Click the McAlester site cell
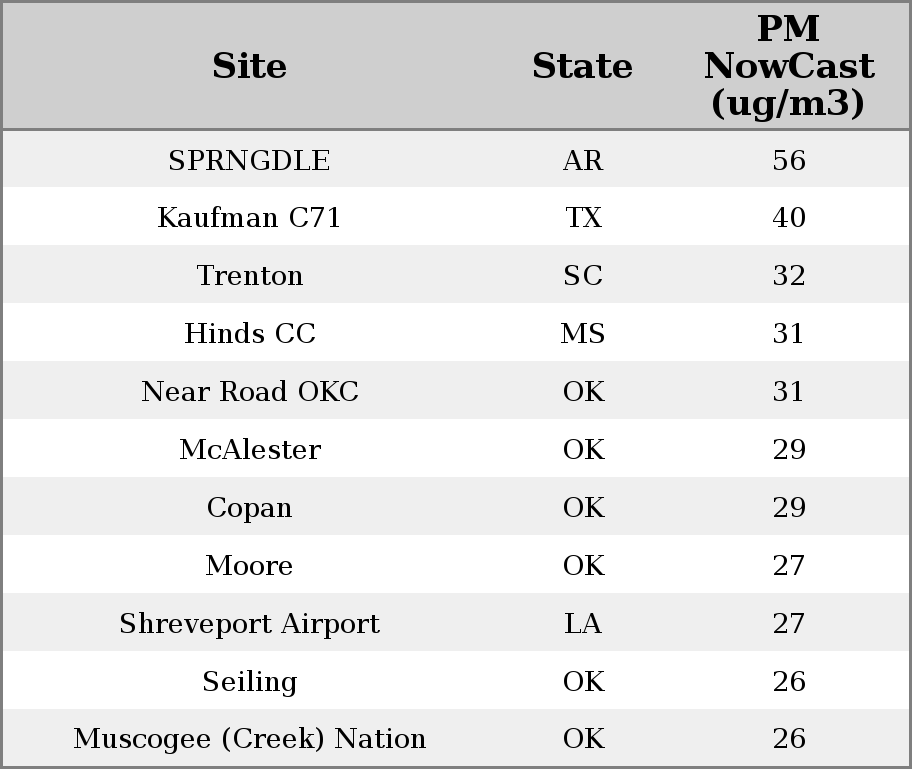Screen dimensions: 912x769 pos(249,450)
